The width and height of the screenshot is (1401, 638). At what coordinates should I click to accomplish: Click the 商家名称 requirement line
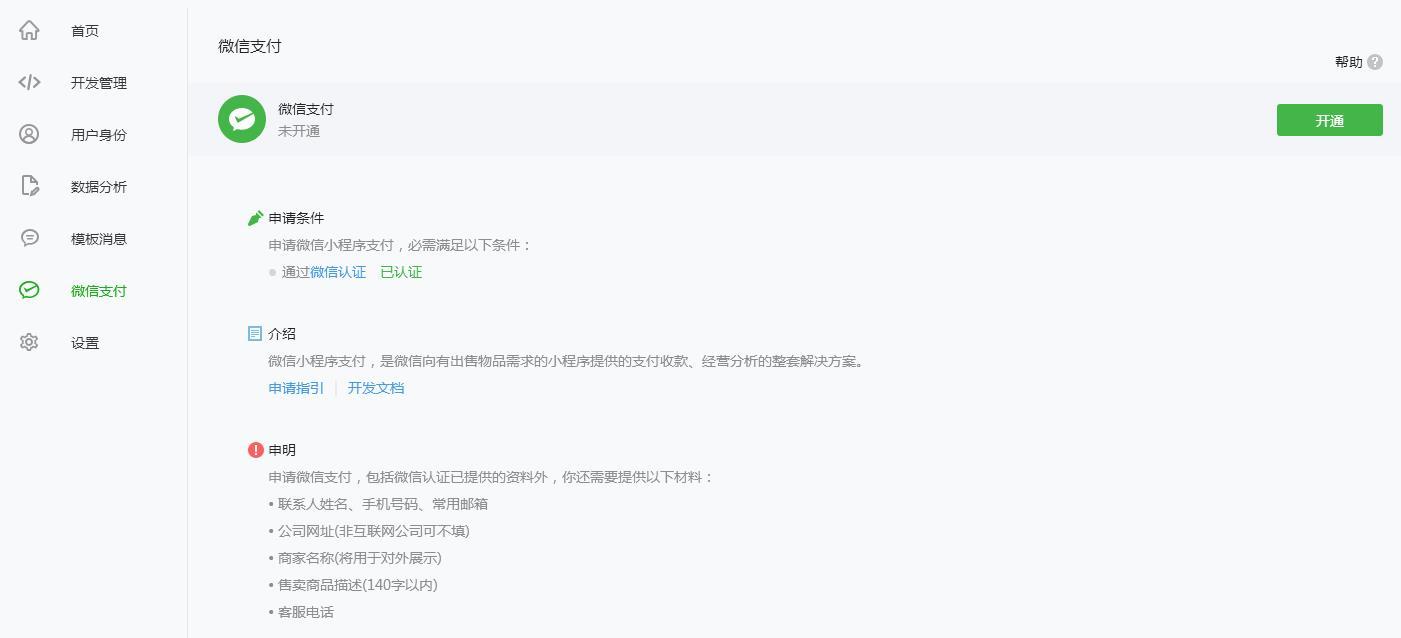[x=355, y=558]
